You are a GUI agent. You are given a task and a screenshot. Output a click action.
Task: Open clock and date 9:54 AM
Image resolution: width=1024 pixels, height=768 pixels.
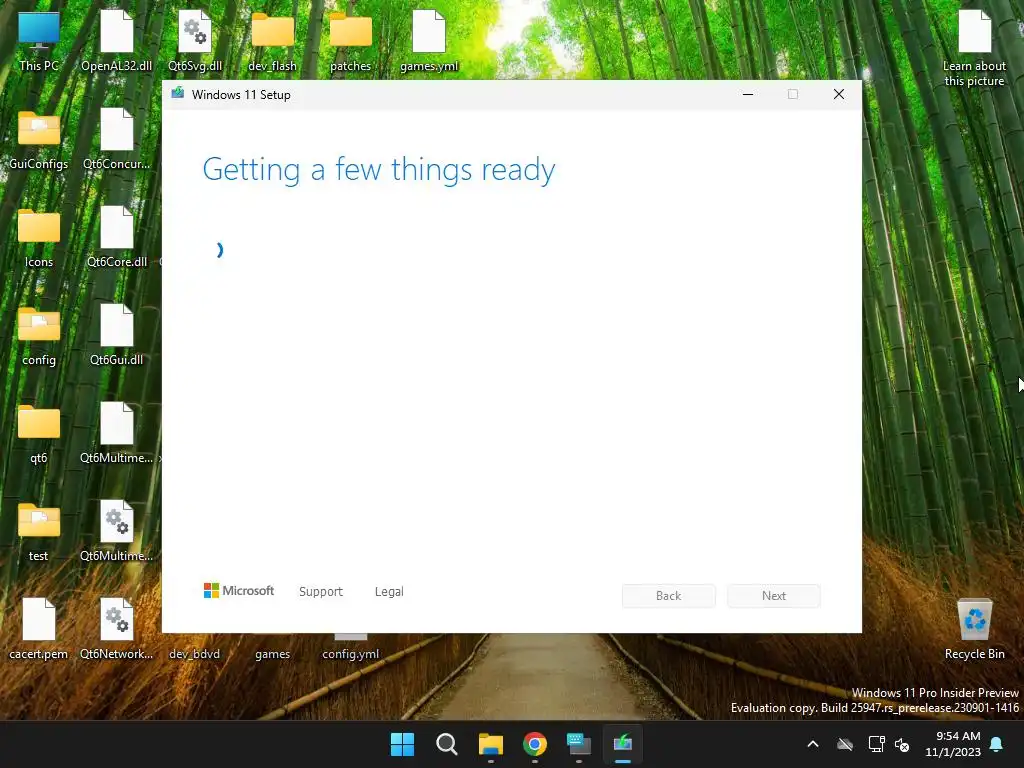click(x=953, y=744)
